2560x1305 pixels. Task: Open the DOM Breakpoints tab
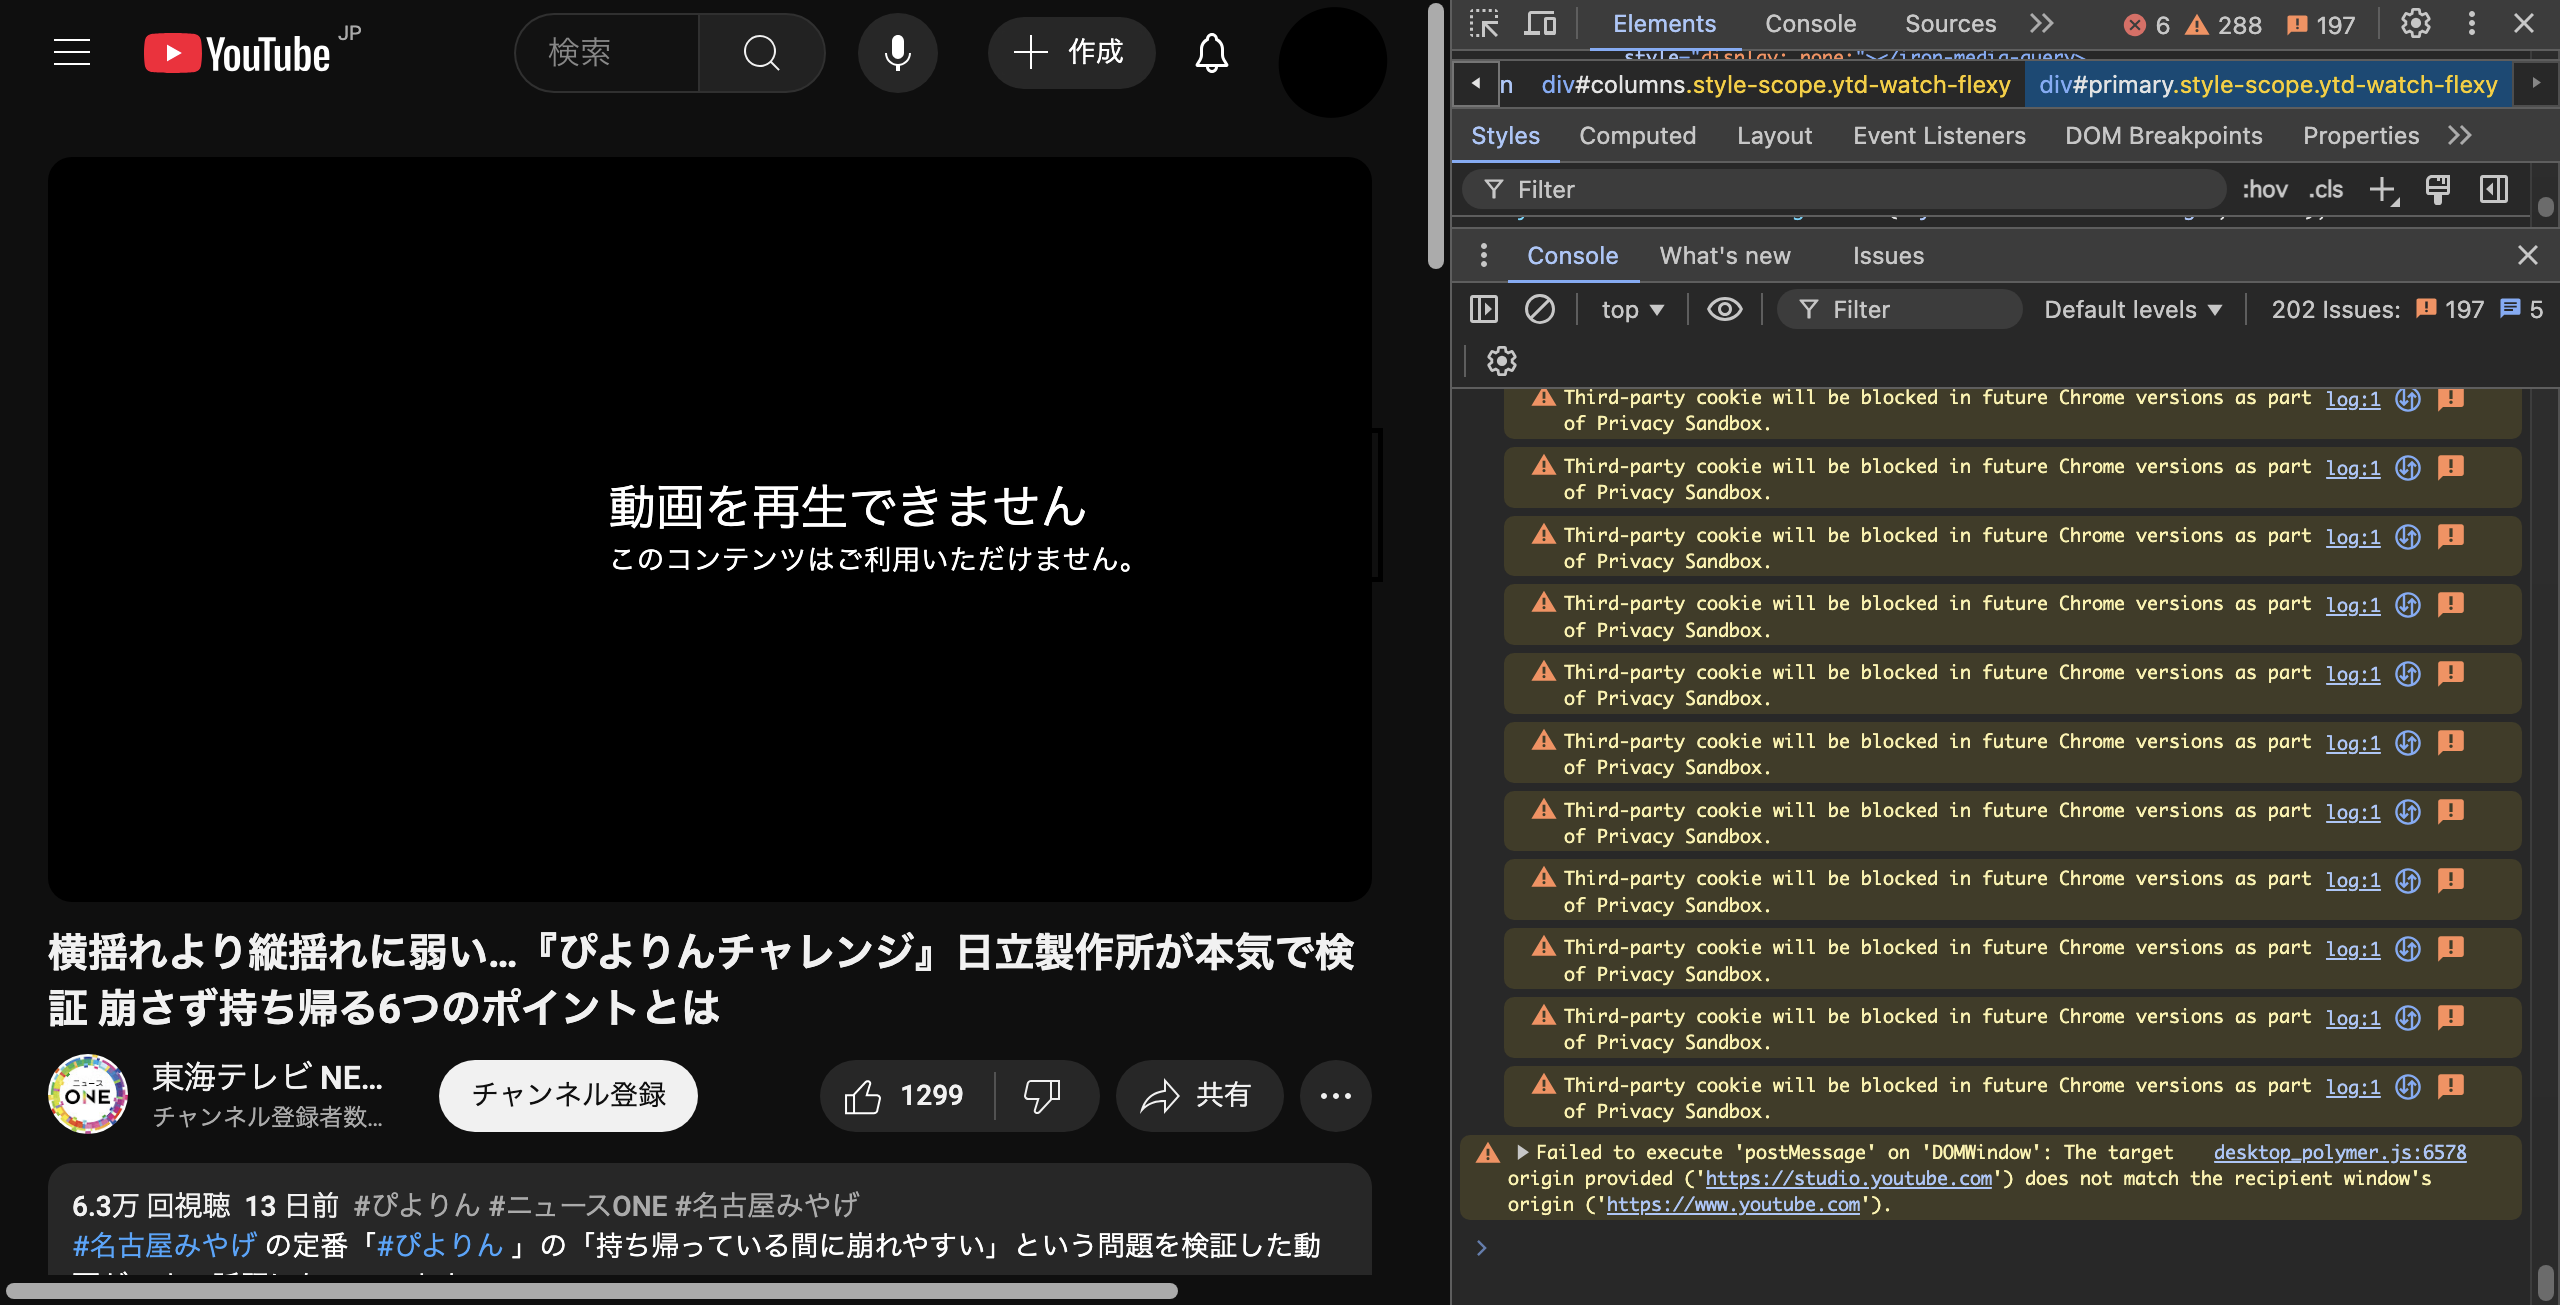pos(2164,135)
